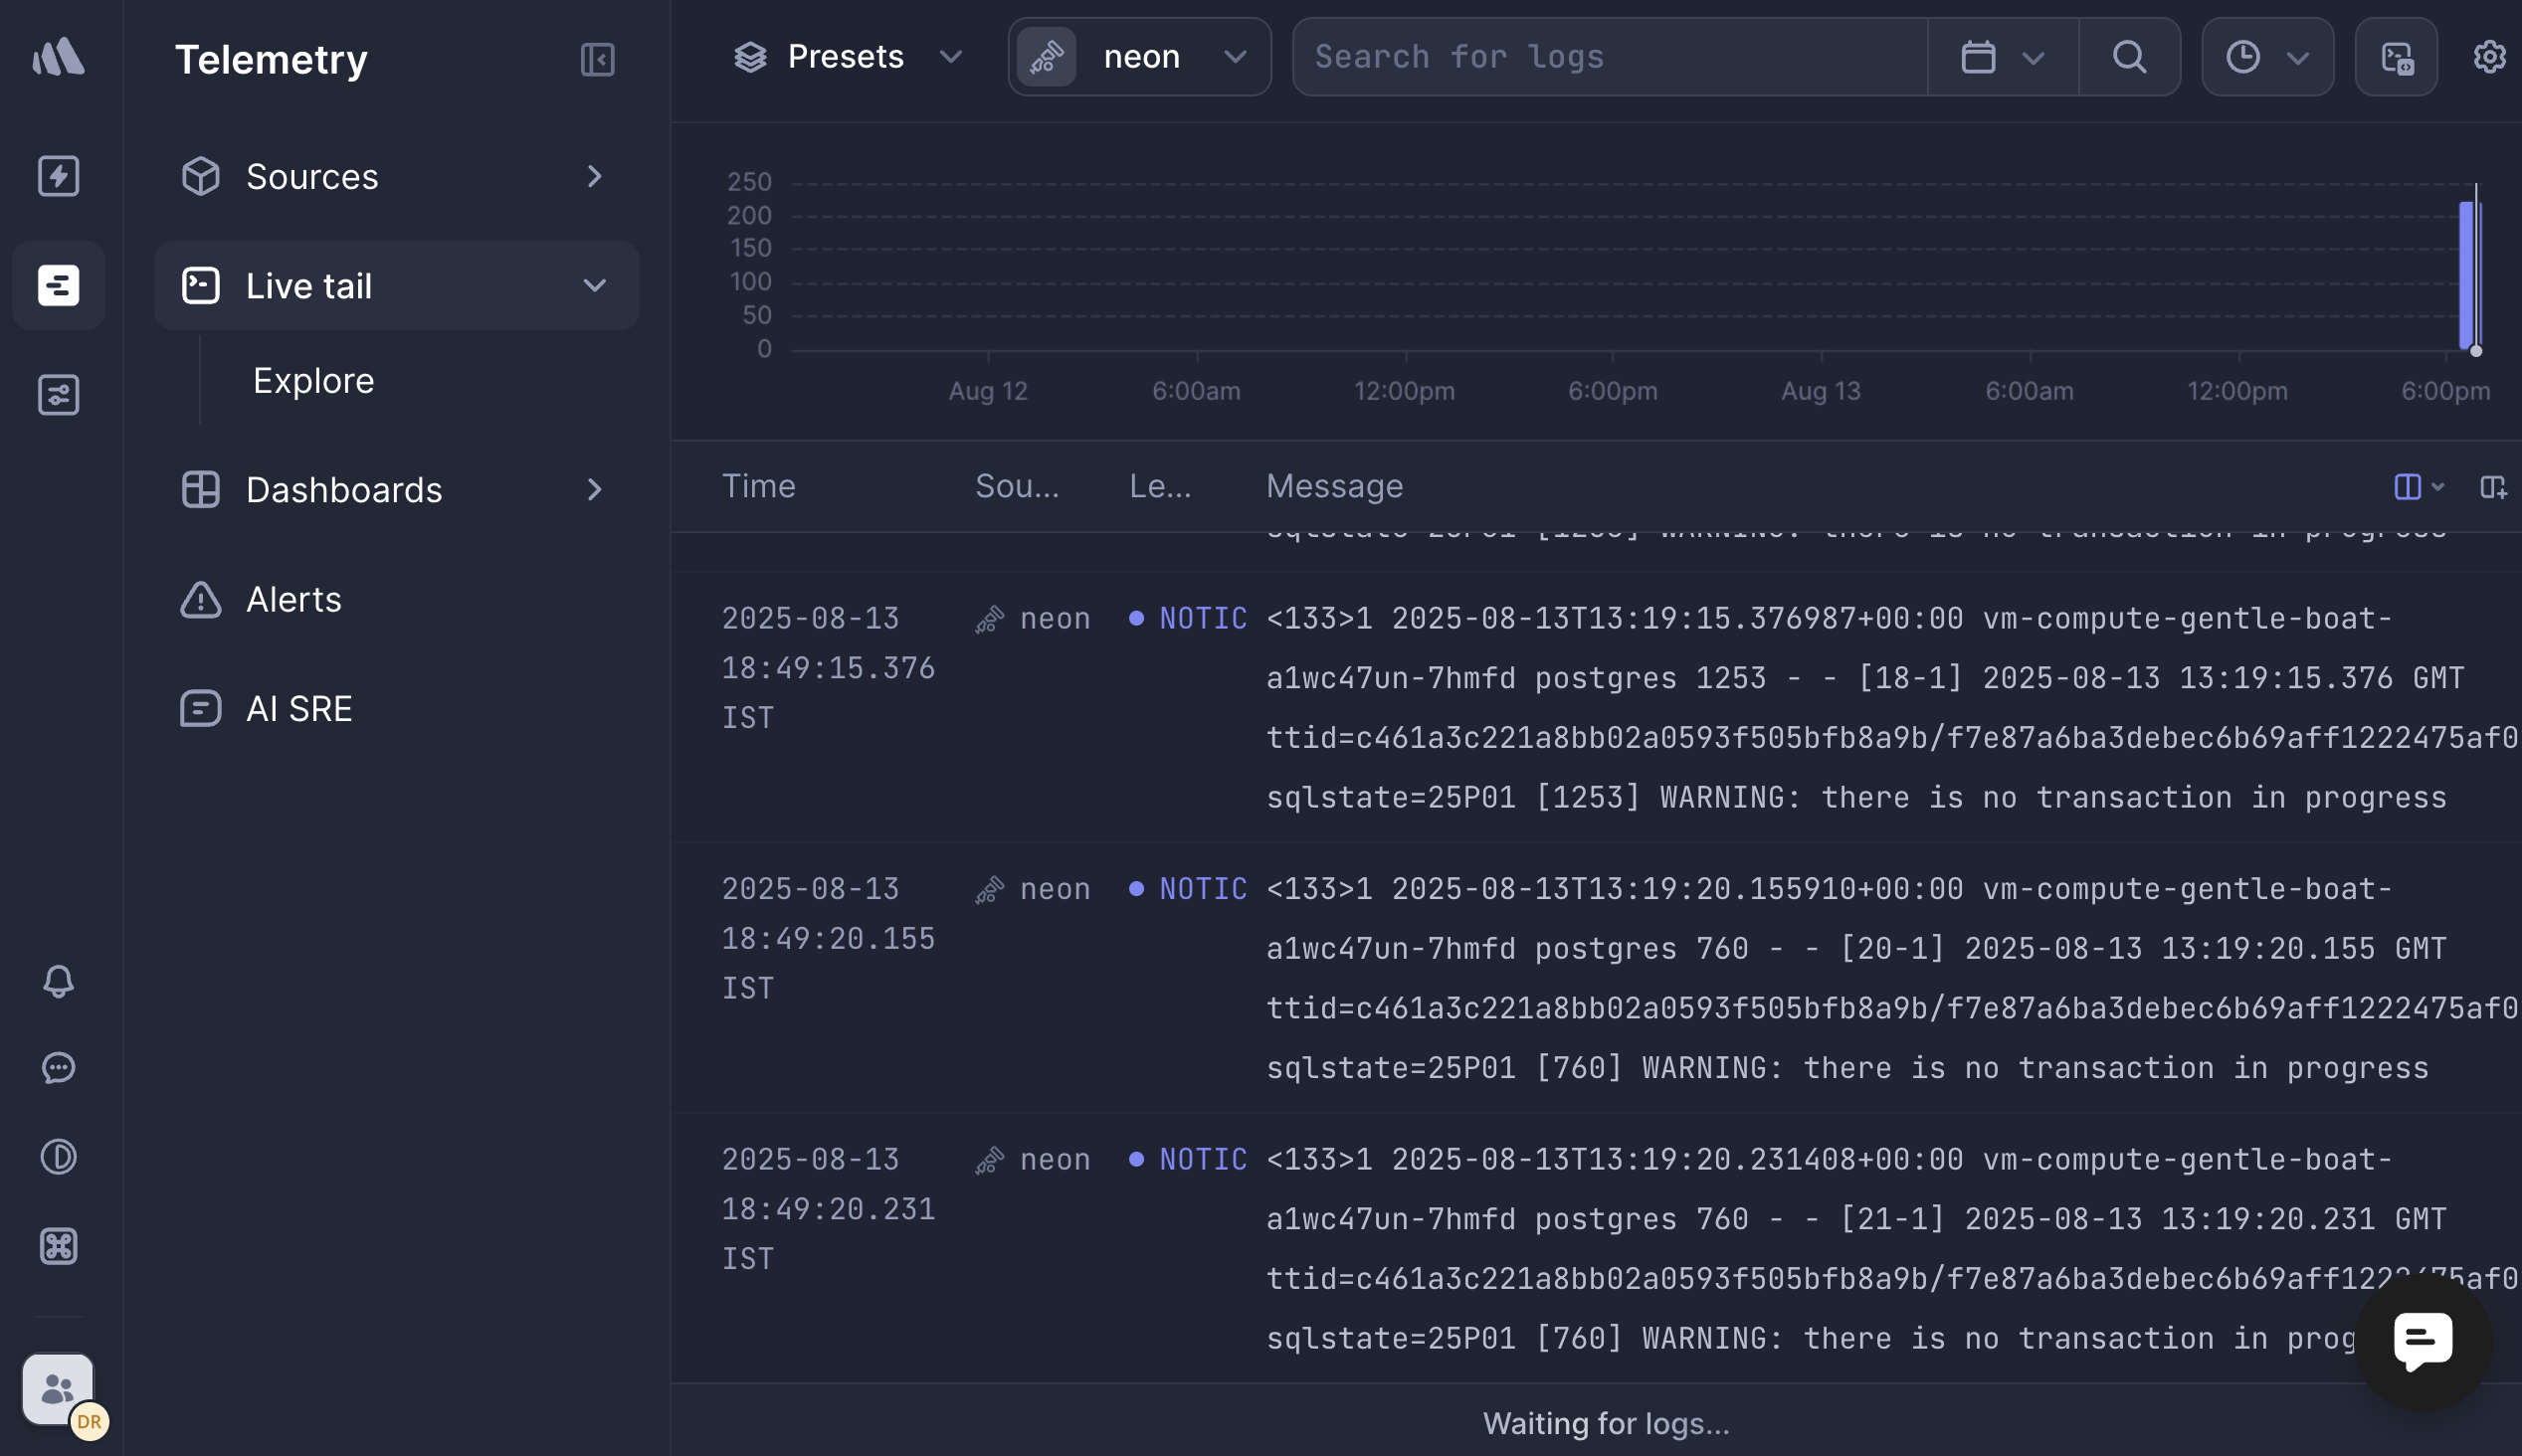Open the keyboard shortcuts command icon

click(58, 1246)
